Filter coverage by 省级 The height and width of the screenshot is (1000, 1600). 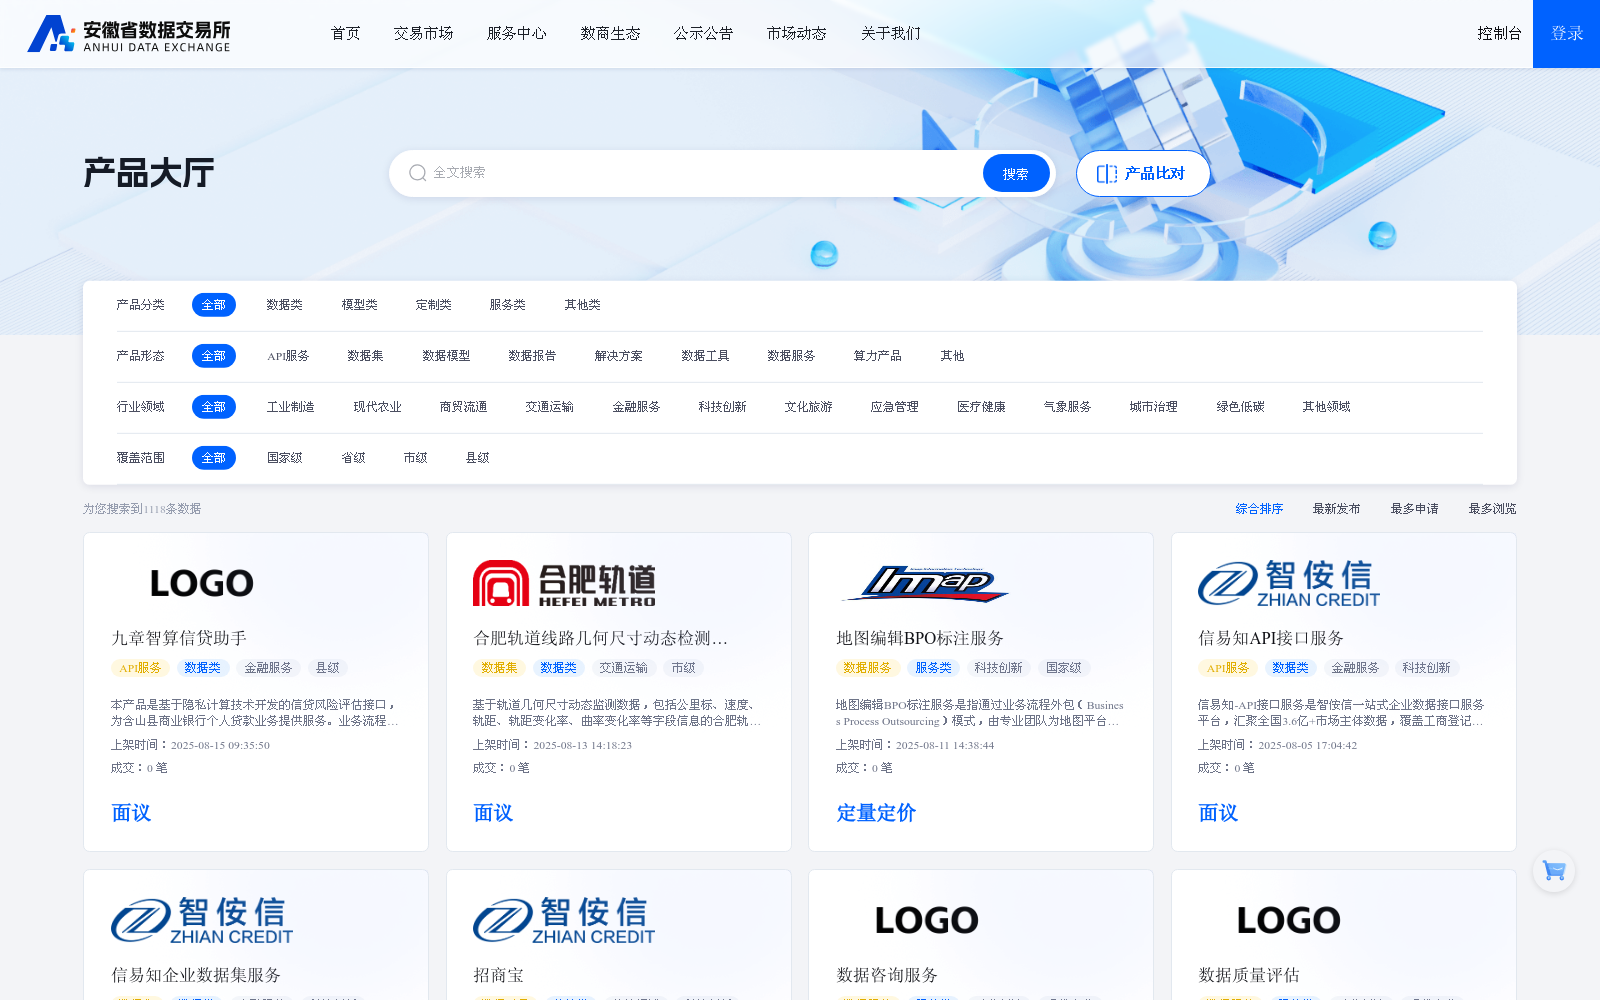354,458
